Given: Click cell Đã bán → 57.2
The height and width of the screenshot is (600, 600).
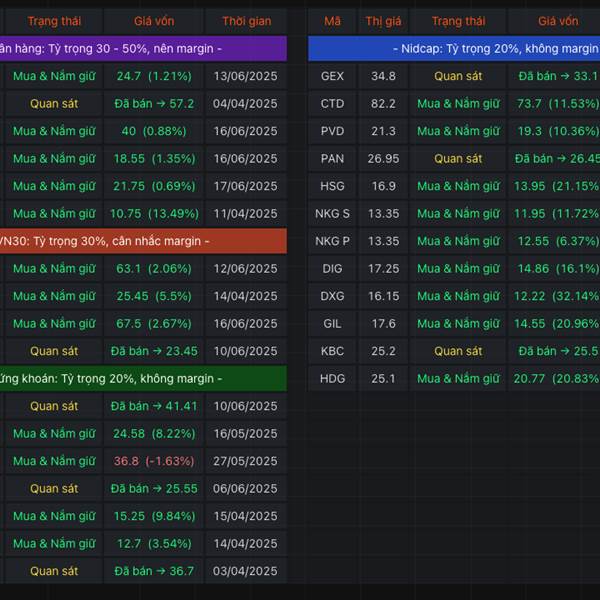Looking at the screenshot, I should coord(154,104).
